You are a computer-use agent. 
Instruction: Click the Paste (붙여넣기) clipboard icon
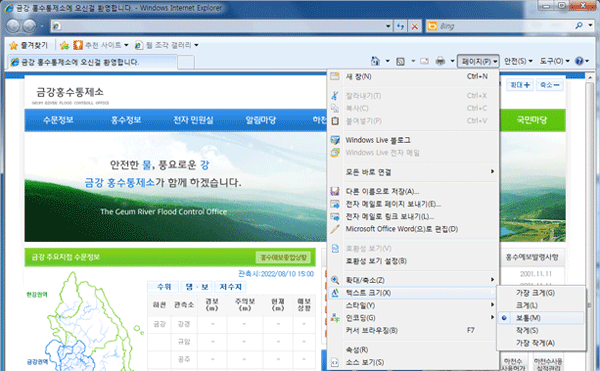[x=335, y=121]
